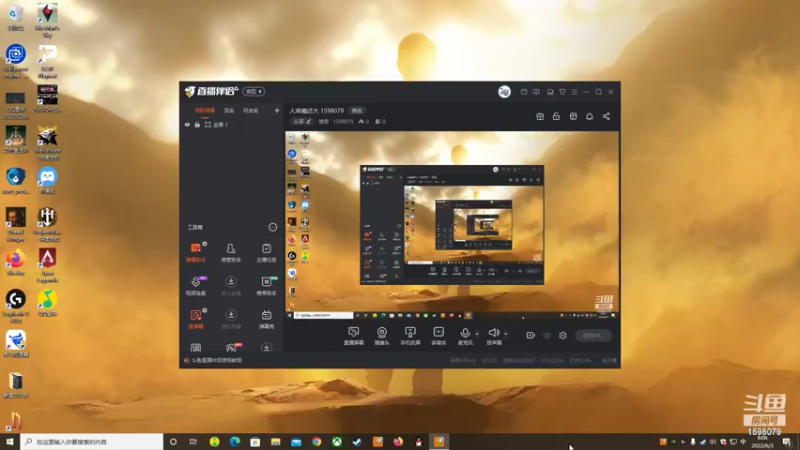Open stream settings gear icon
This screenshot has width=800, height=450.
[x=563, y=335]
